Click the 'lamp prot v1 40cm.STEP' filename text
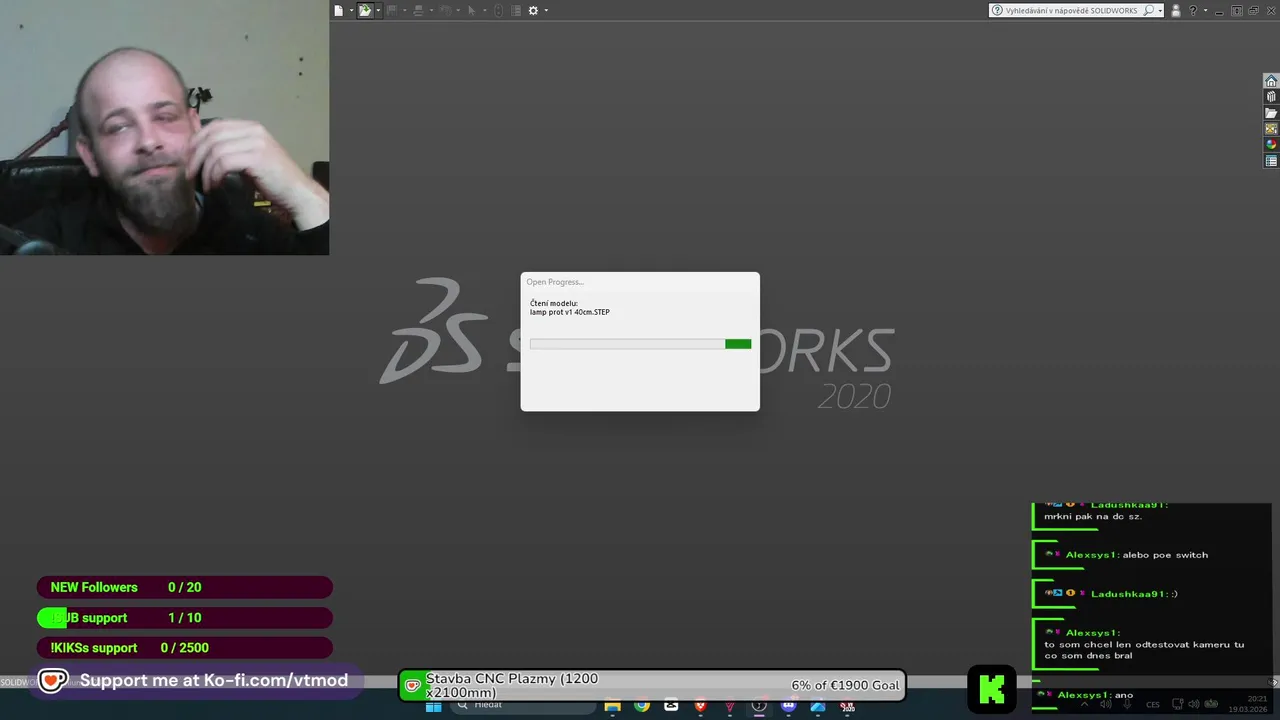1280x720 pixels. [x=570, y=312]
